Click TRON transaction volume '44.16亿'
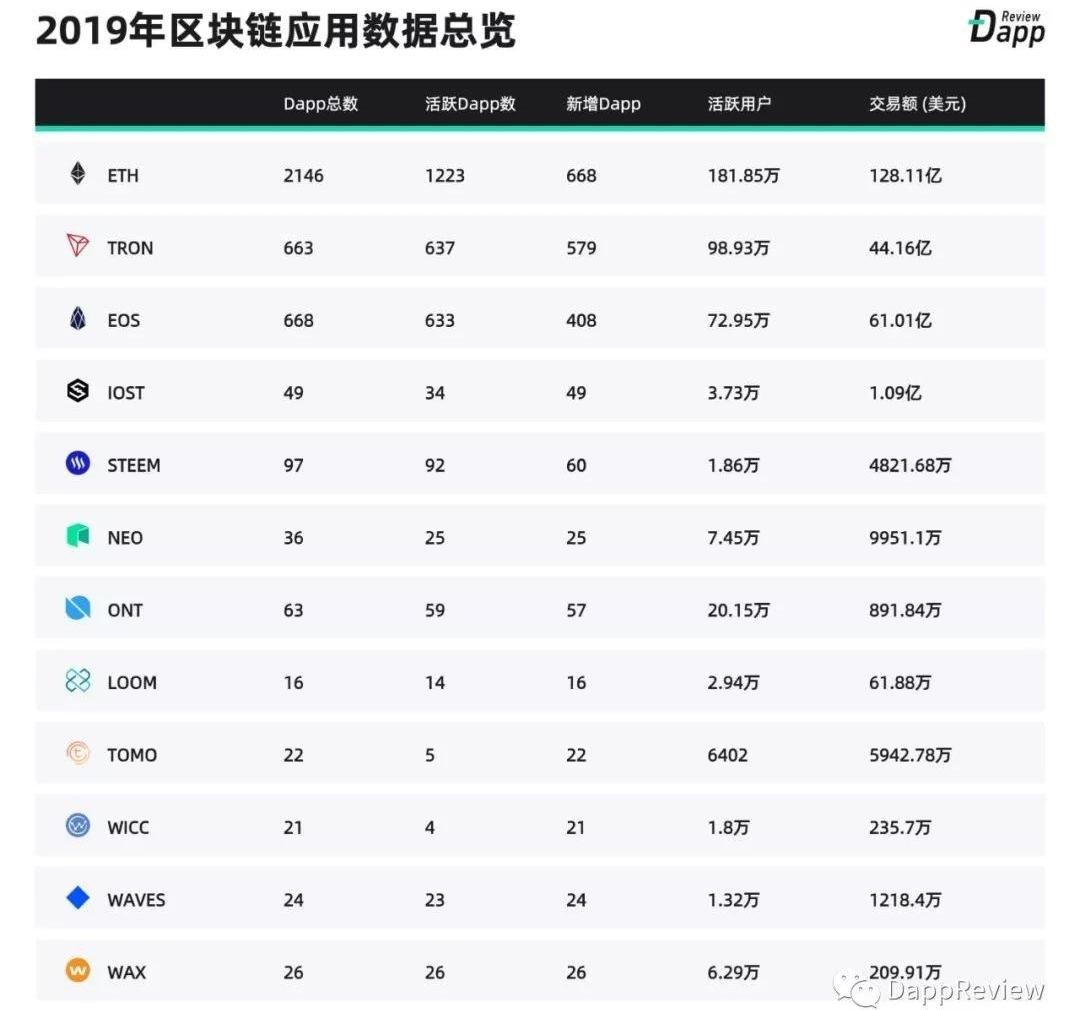Image resolution: width=1080 pixels, height=1010 pixels. pyautogui.click(x=900, y=248)
